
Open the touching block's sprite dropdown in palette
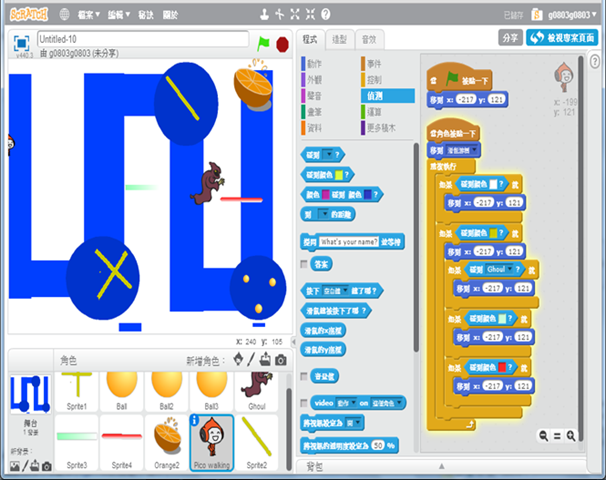(x=328, y=155)
